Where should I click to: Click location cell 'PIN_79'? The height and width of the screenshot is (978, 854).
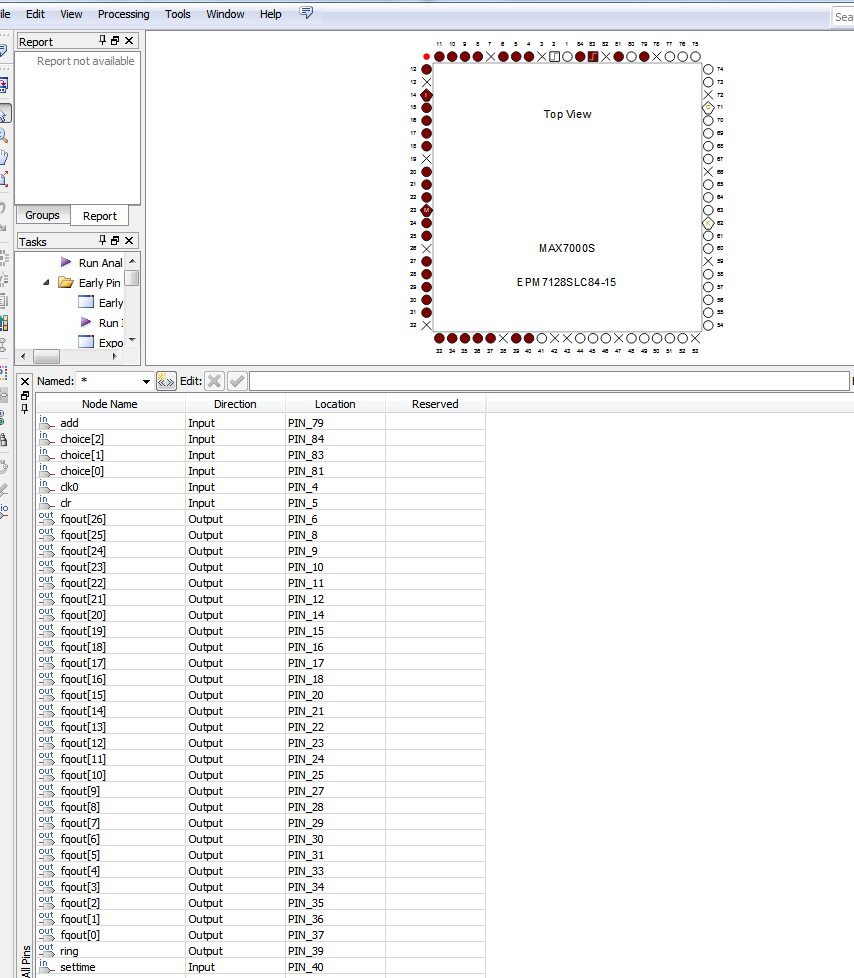click(x=336, y=423)
